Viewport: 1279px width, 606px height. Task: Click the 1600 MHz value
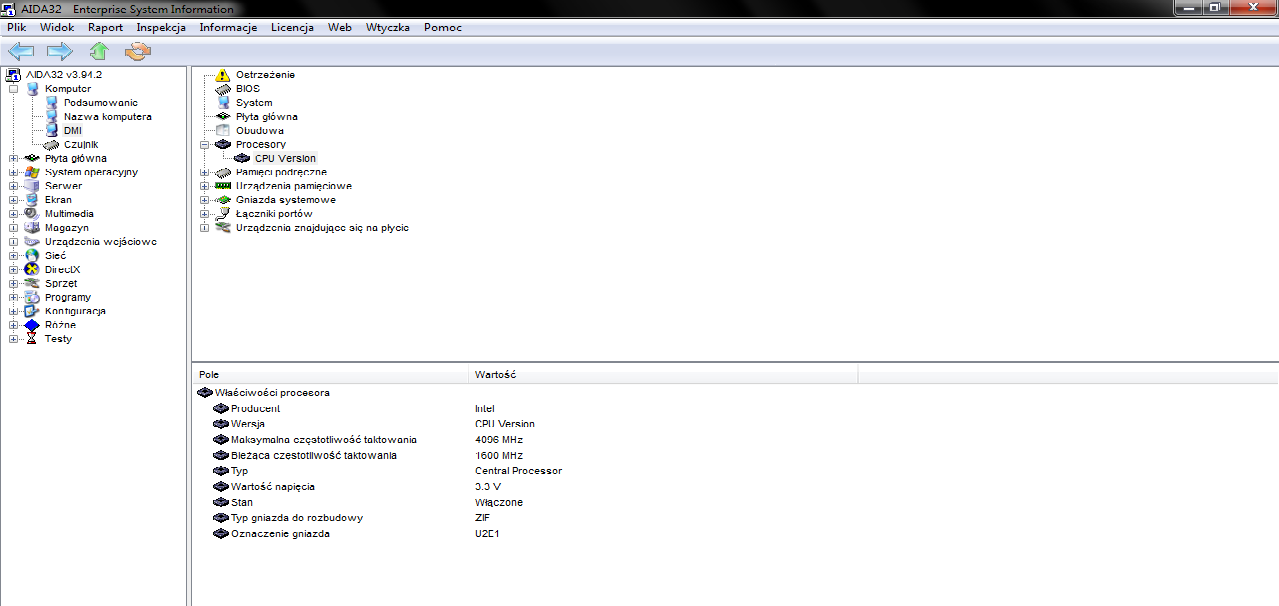click(499, 455)
